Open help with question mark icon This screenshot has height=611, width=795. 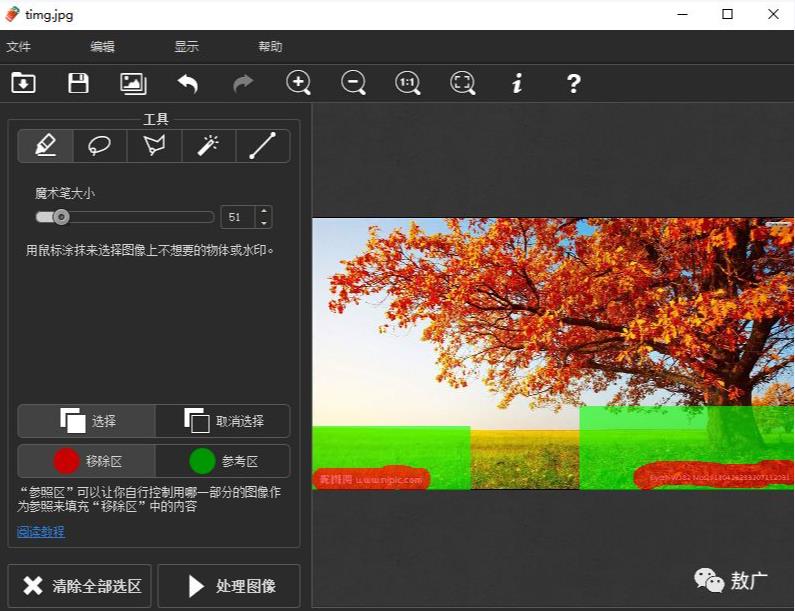click(x=573, y=83)
